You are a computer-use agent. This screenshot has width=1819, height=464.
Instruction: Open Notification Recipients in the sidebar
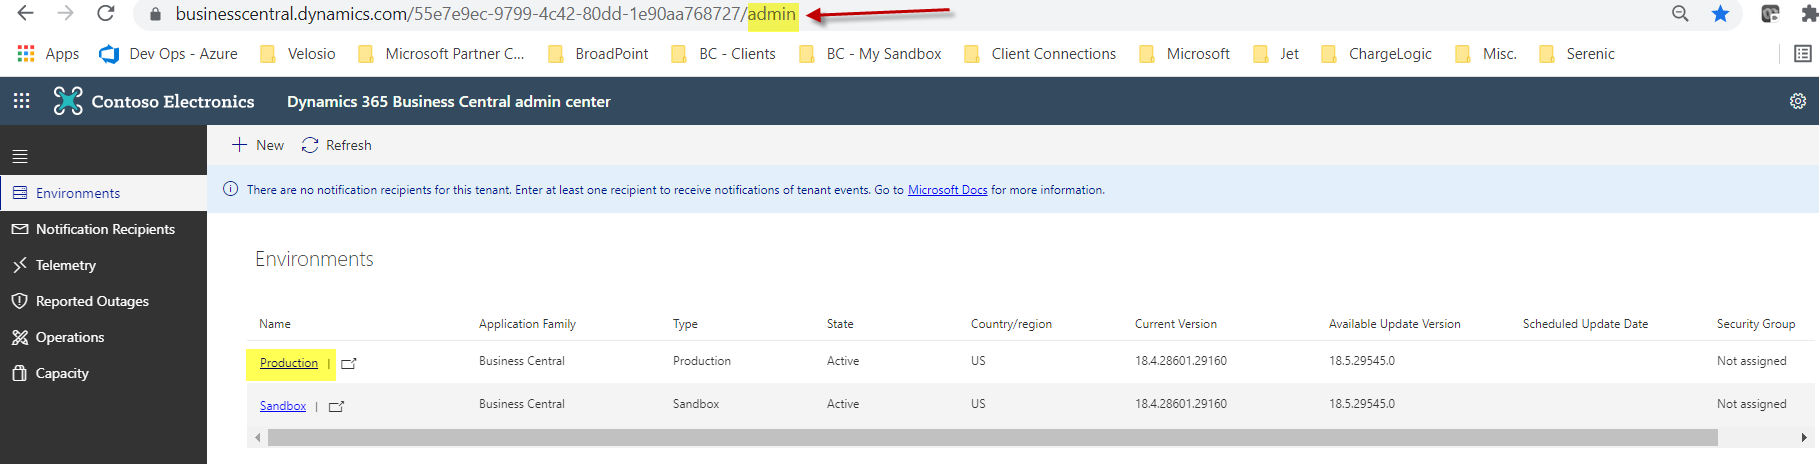[103, 229]
